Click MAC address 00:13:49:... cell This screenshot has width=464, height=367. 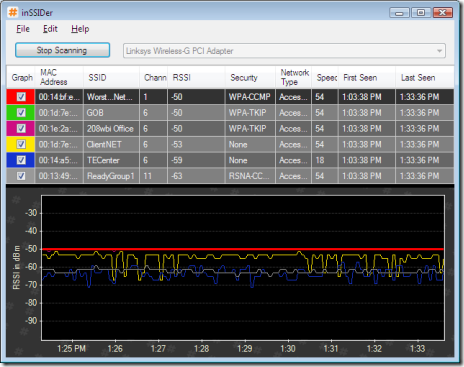(59, 176)
